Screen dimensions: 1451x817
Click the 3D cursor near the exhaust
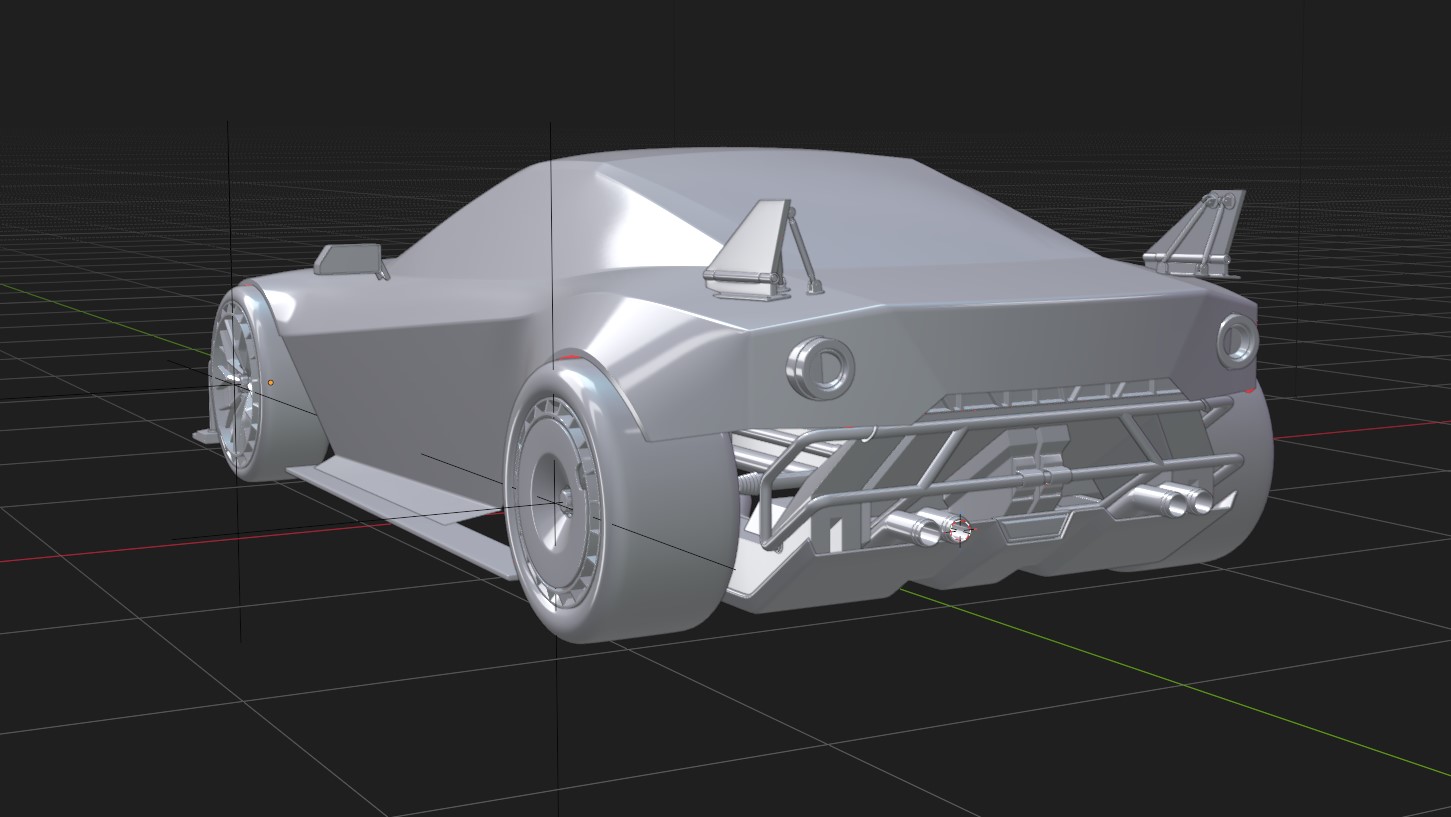(960, 530)
